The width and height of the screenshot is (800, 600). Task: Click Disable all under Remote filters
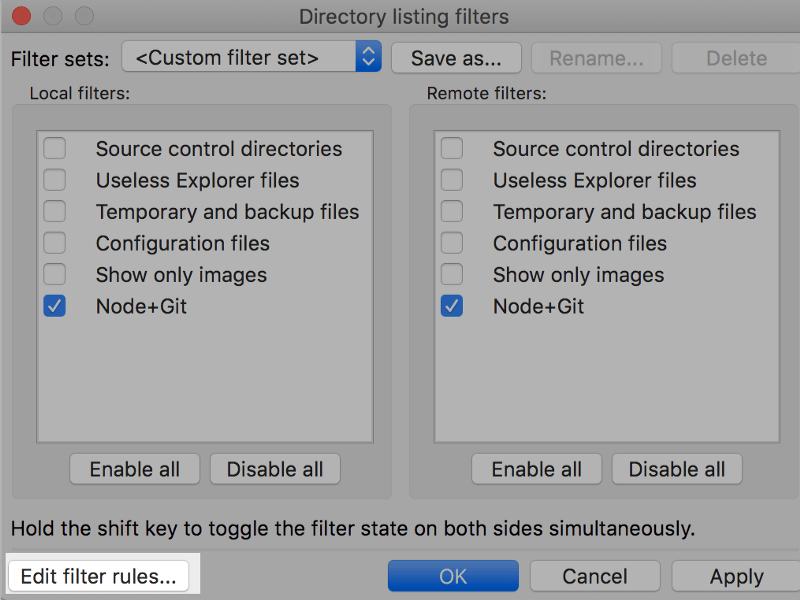[x=677, y=469]
